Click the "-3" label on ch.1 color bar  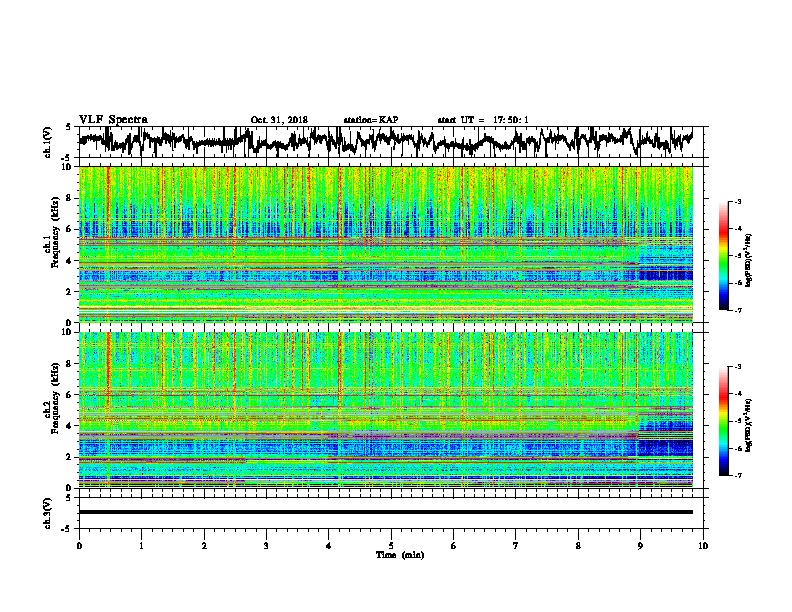(x=737, y=201)
